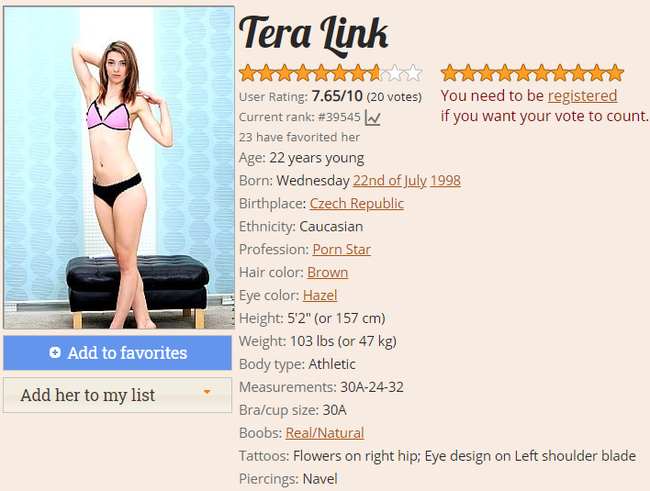
Task: Open the Add her to my list dropdown
Action: 117,395
